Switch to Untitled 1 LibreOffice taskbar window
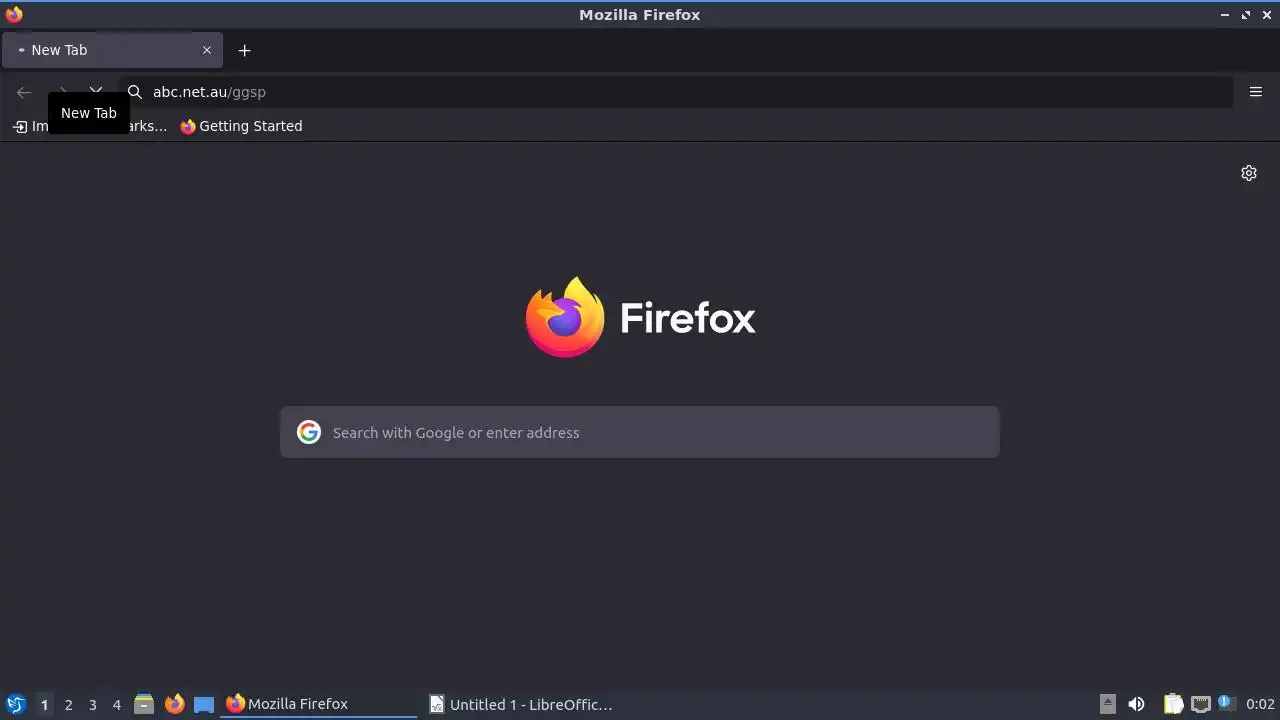The image size is (1280, 720). 522,704
